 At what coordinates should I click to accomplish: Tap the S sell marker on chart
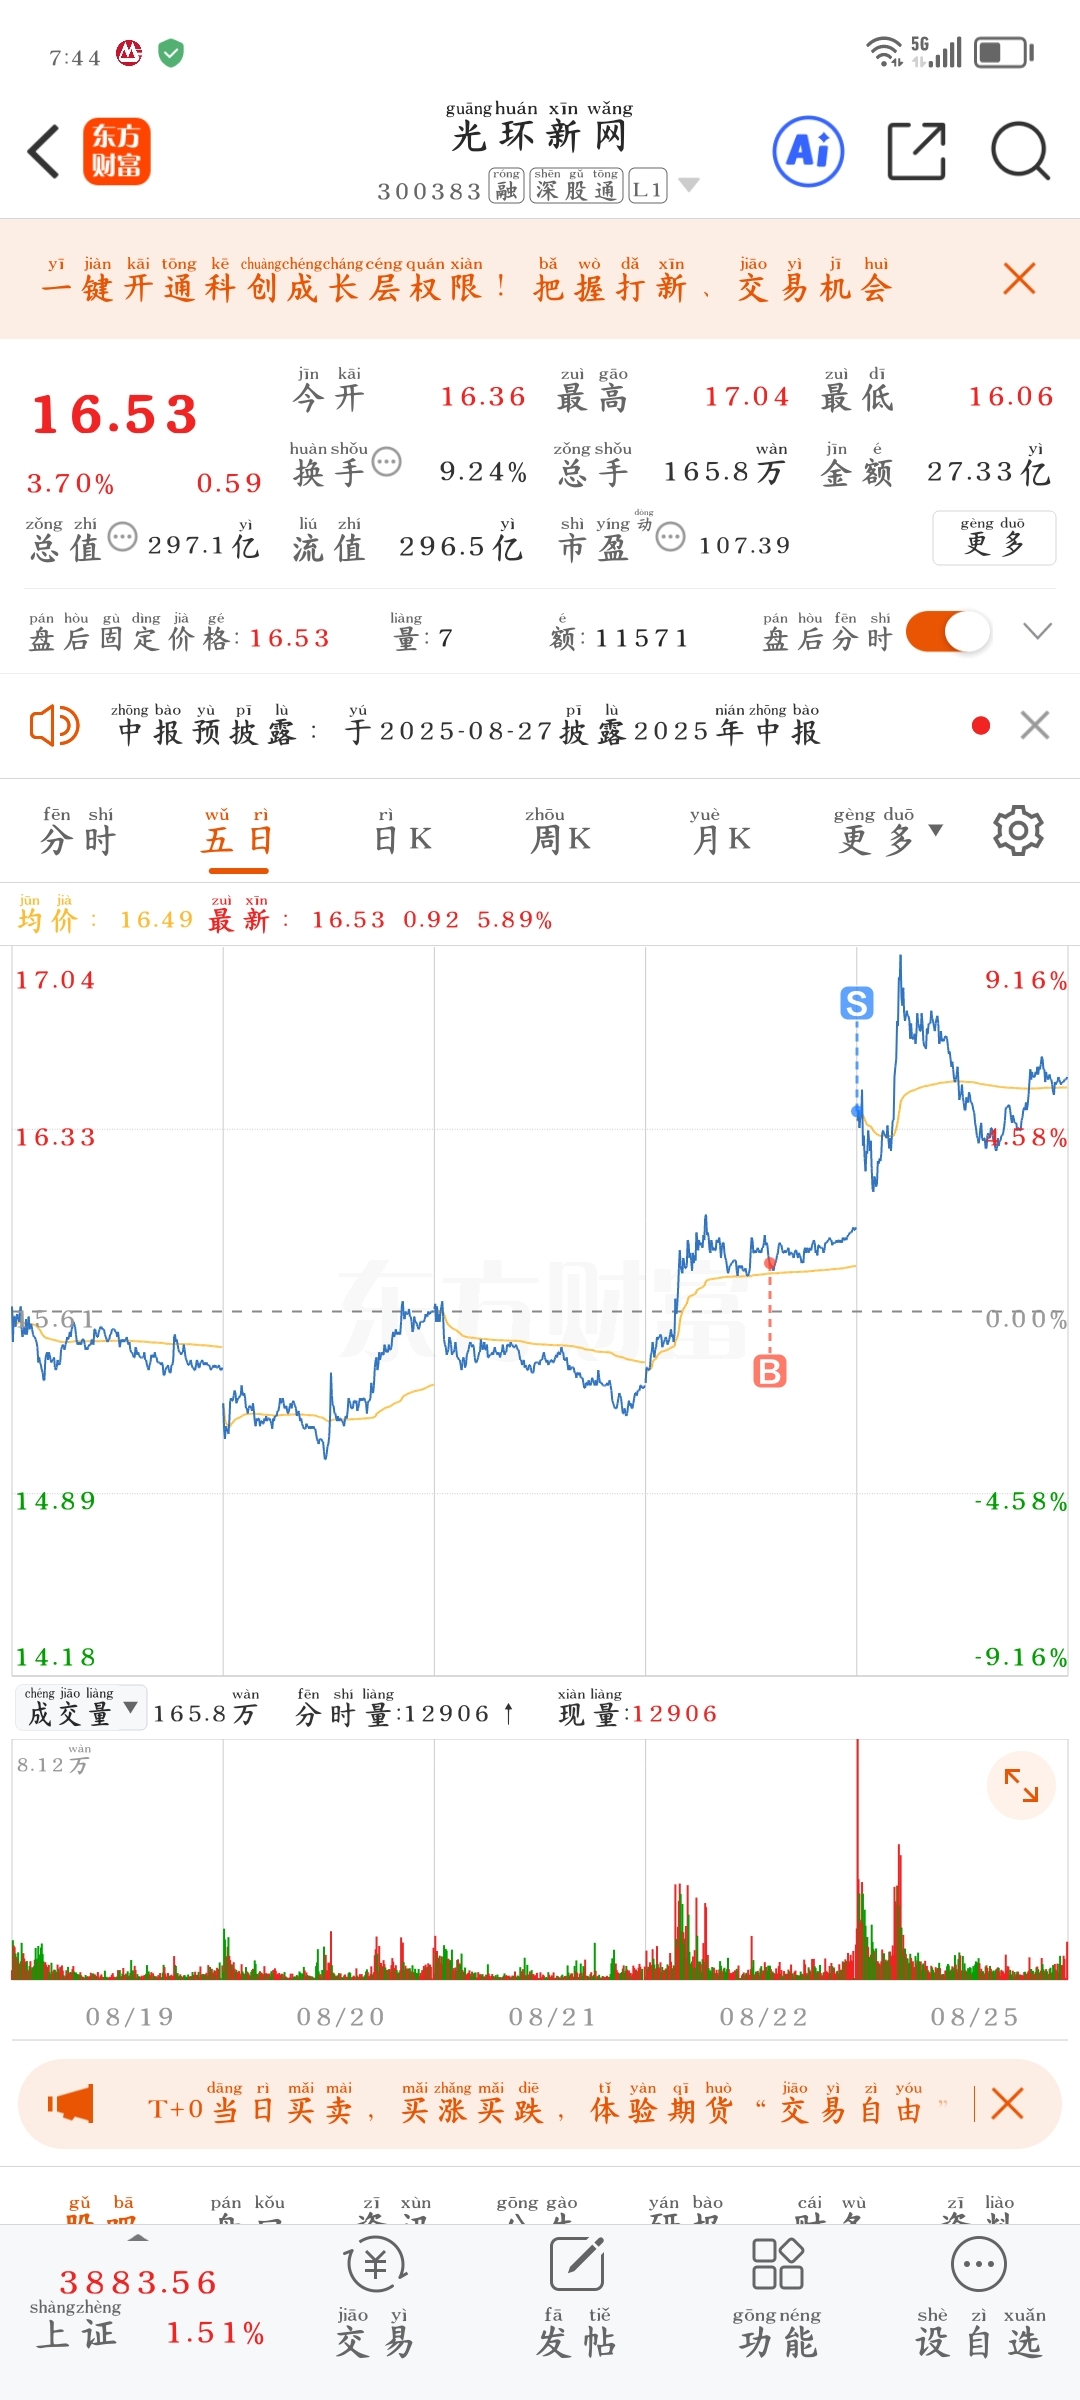857,1002
